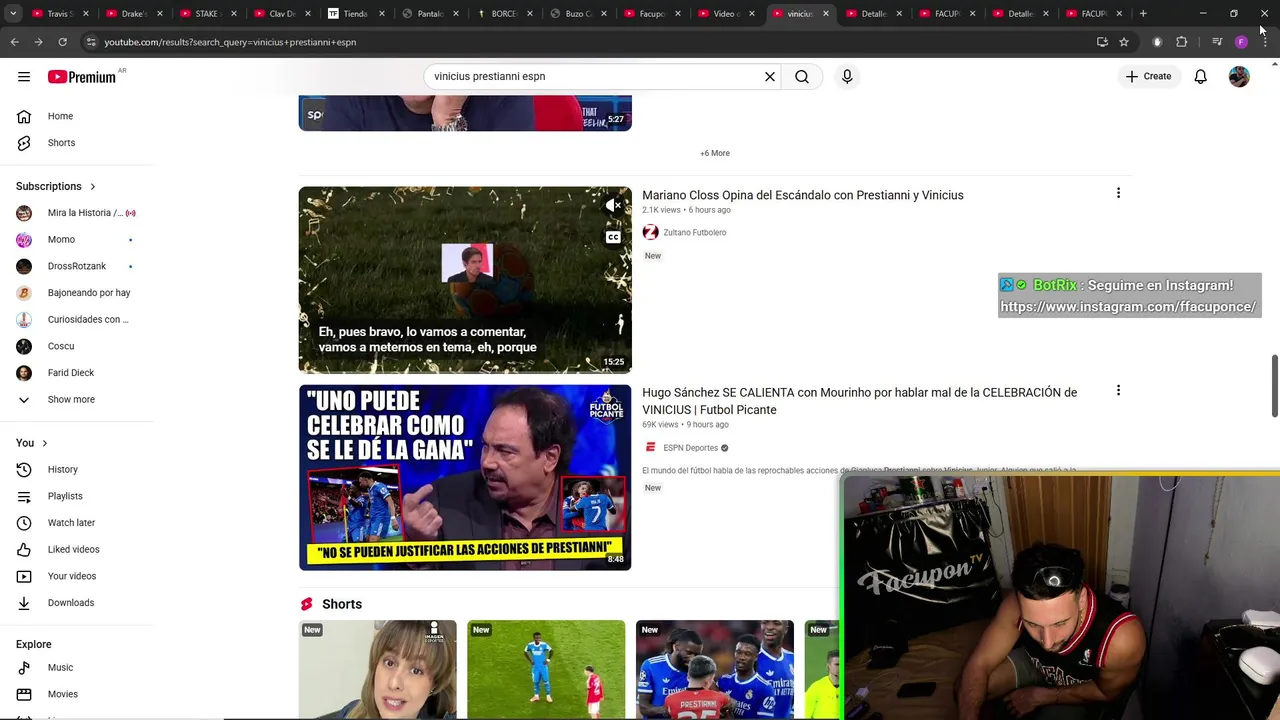The image size is (1280, 720).
Task: Open the ESPN Deportes channel name
Action: click(x=691, y=448)
